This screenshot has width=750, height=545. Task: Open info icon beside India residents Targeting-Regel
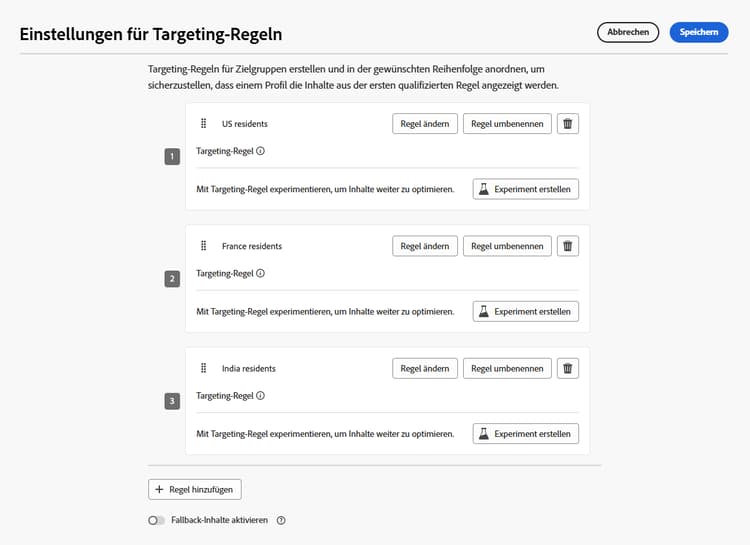(260, 395)
